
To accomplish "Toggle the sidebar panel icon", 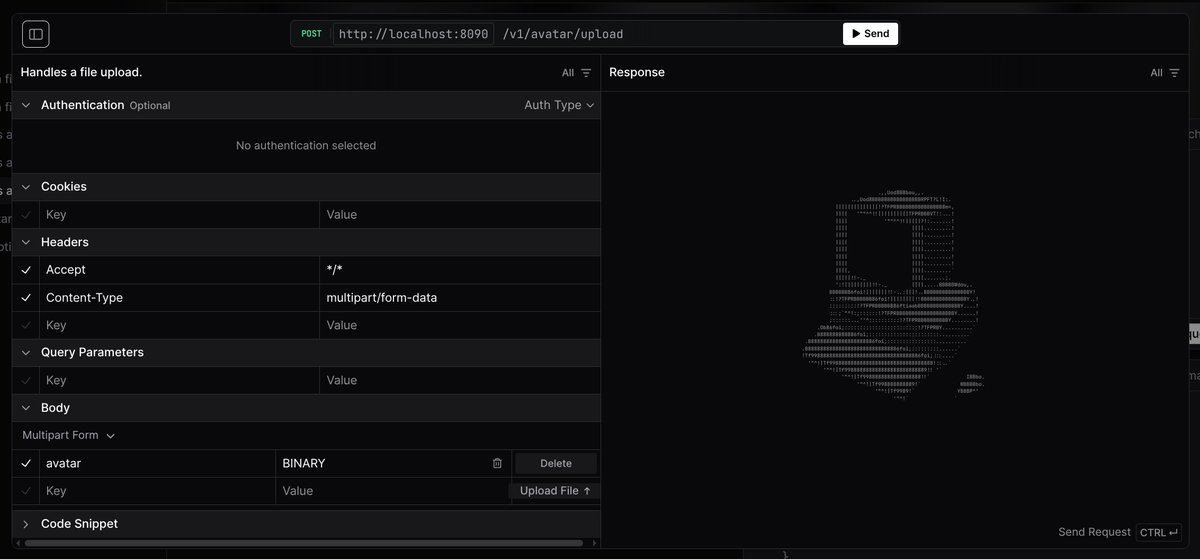I will click(x=36, y=34).
